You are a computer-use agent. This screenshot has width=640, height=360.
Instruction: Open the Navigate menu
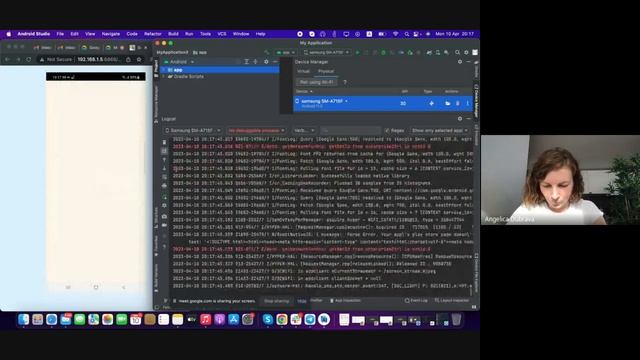(111, 34)
